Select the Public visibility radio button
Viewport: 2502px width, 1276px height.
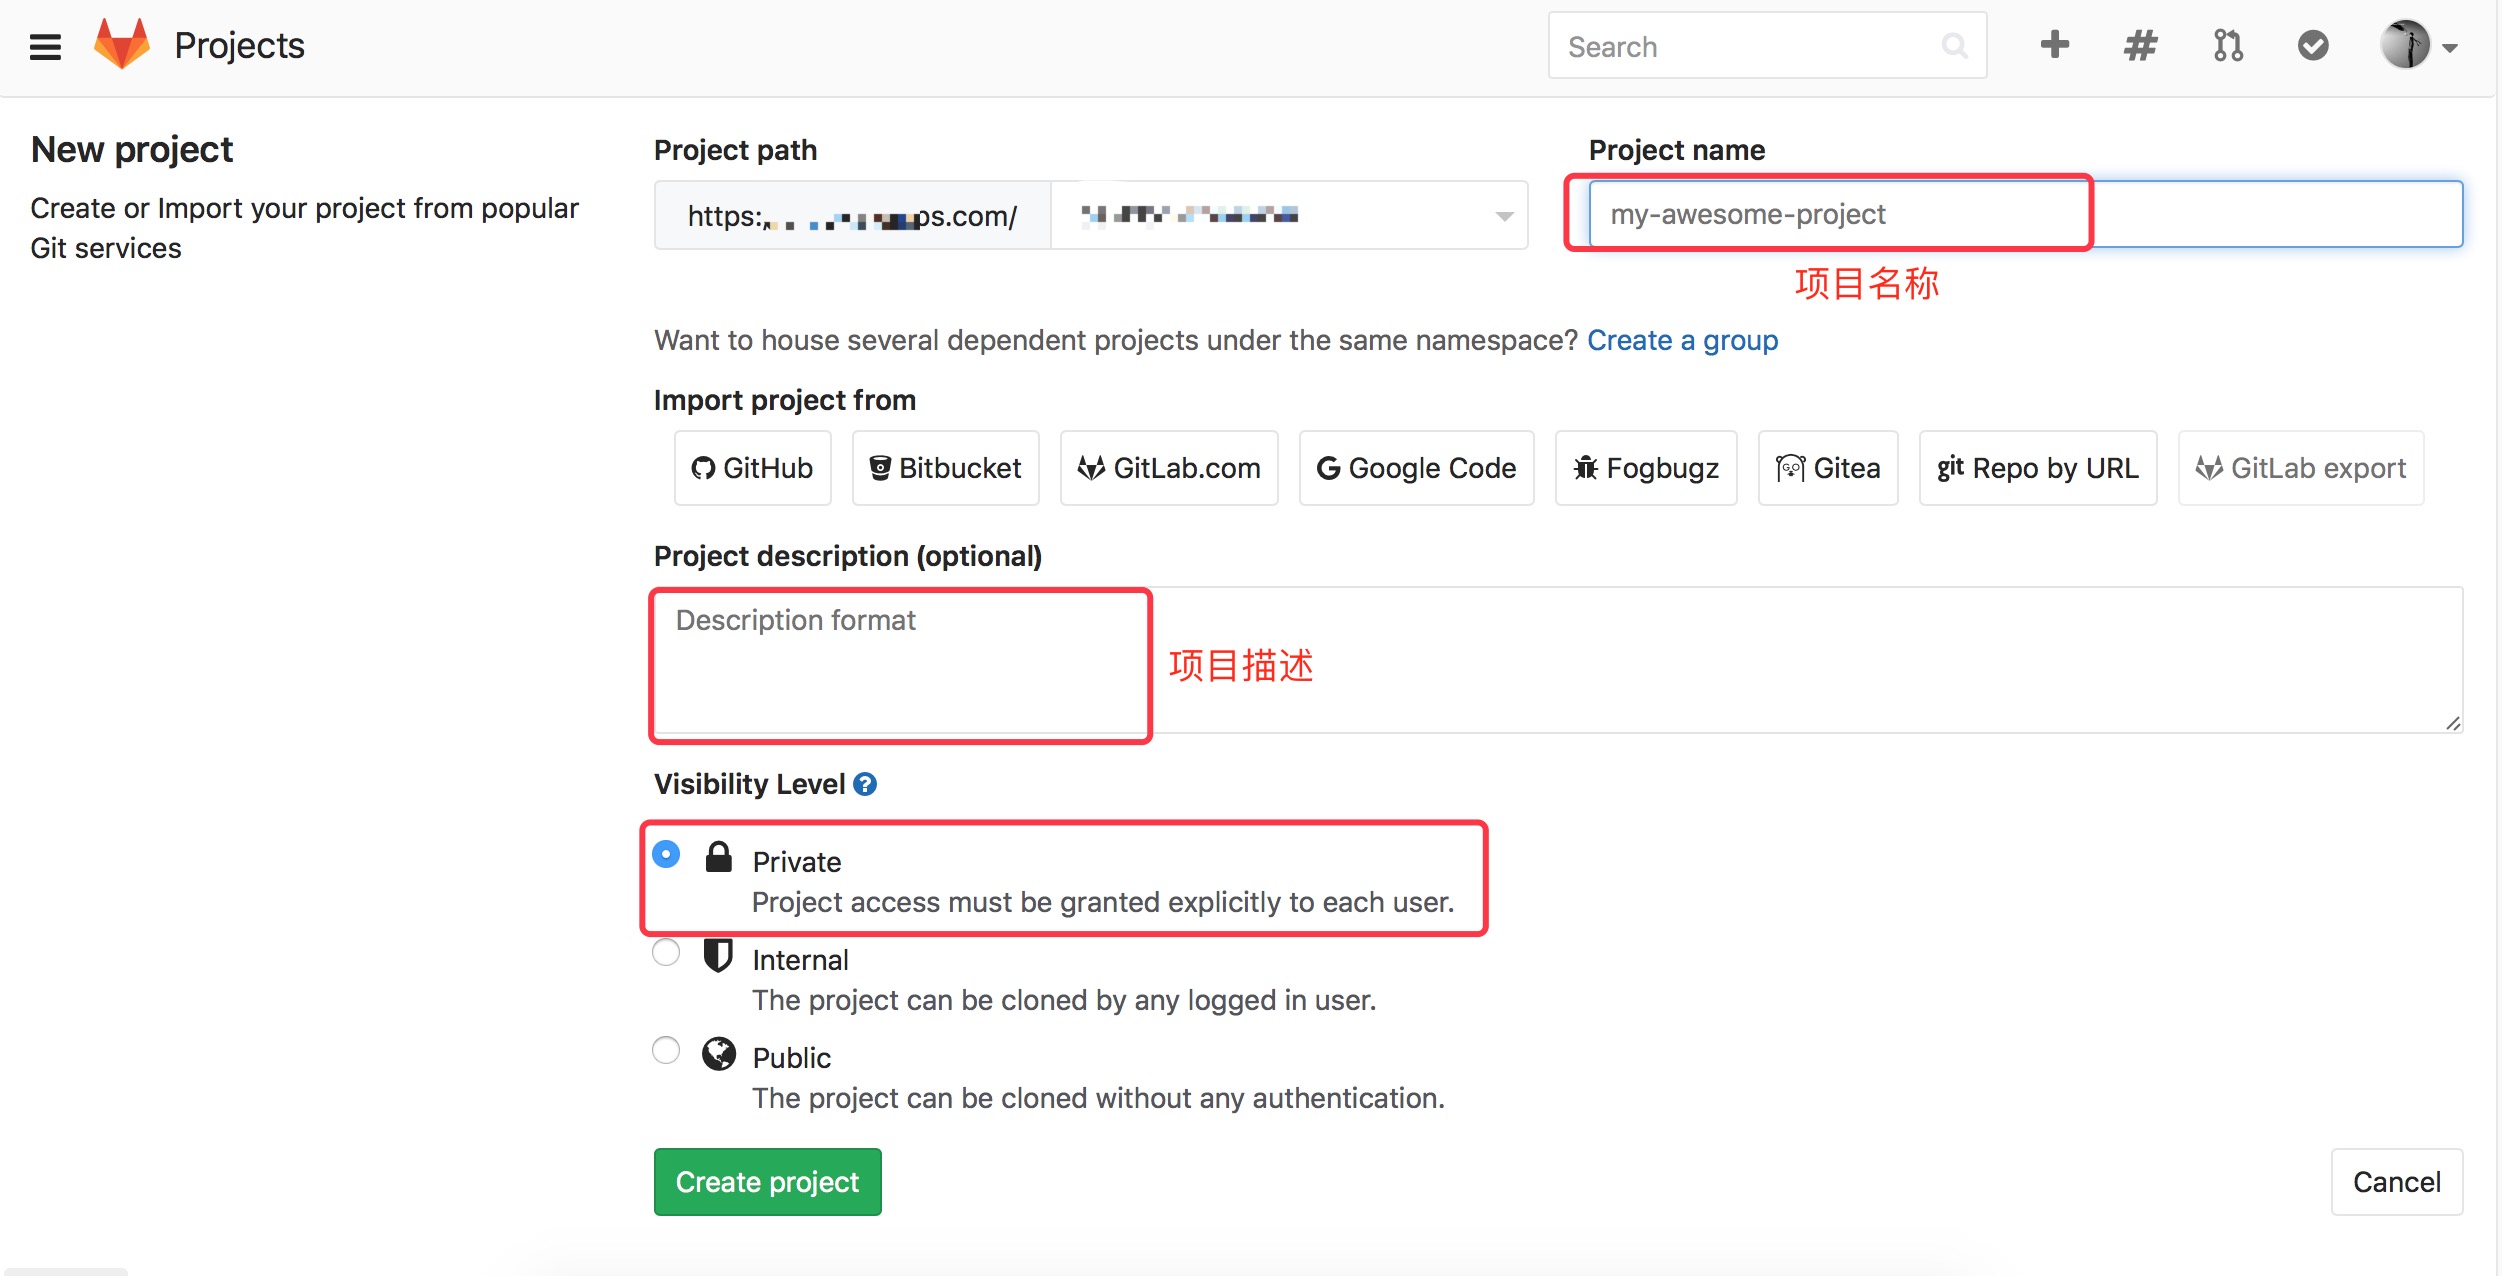666,1050
